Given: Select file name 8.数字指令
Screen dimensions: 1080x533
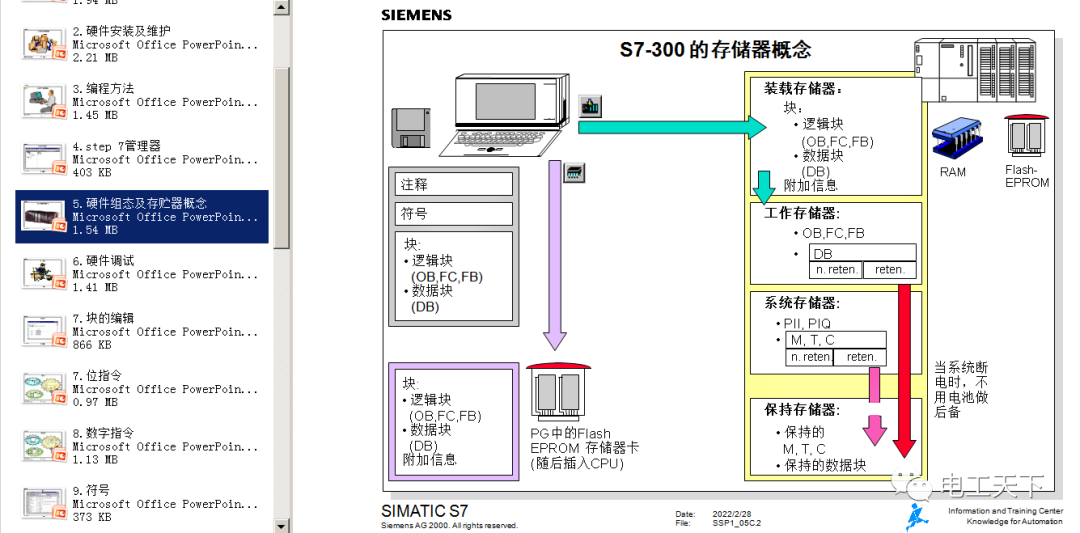Looking at the screenshot, I should pyautogui.click(x=103, y=433).
